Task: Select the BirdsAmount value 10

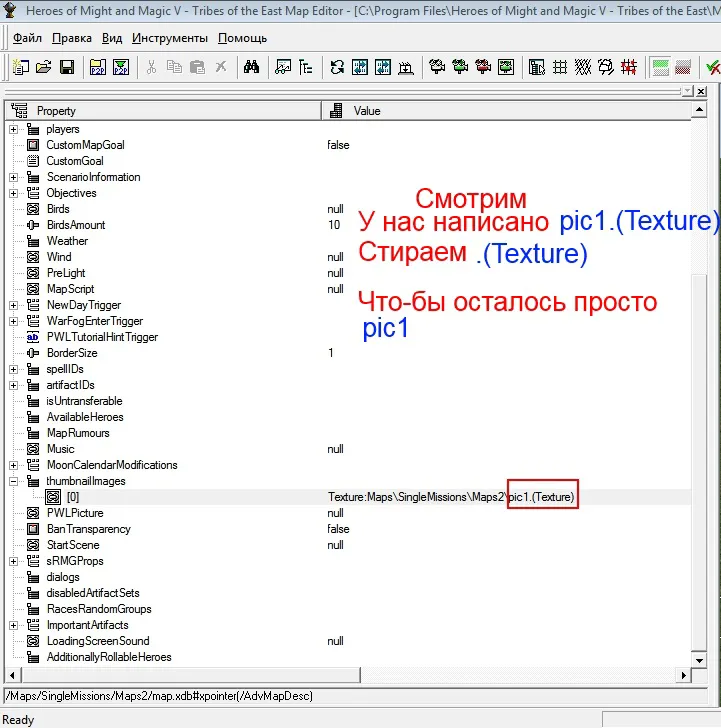Action: (x=334, y=225)
